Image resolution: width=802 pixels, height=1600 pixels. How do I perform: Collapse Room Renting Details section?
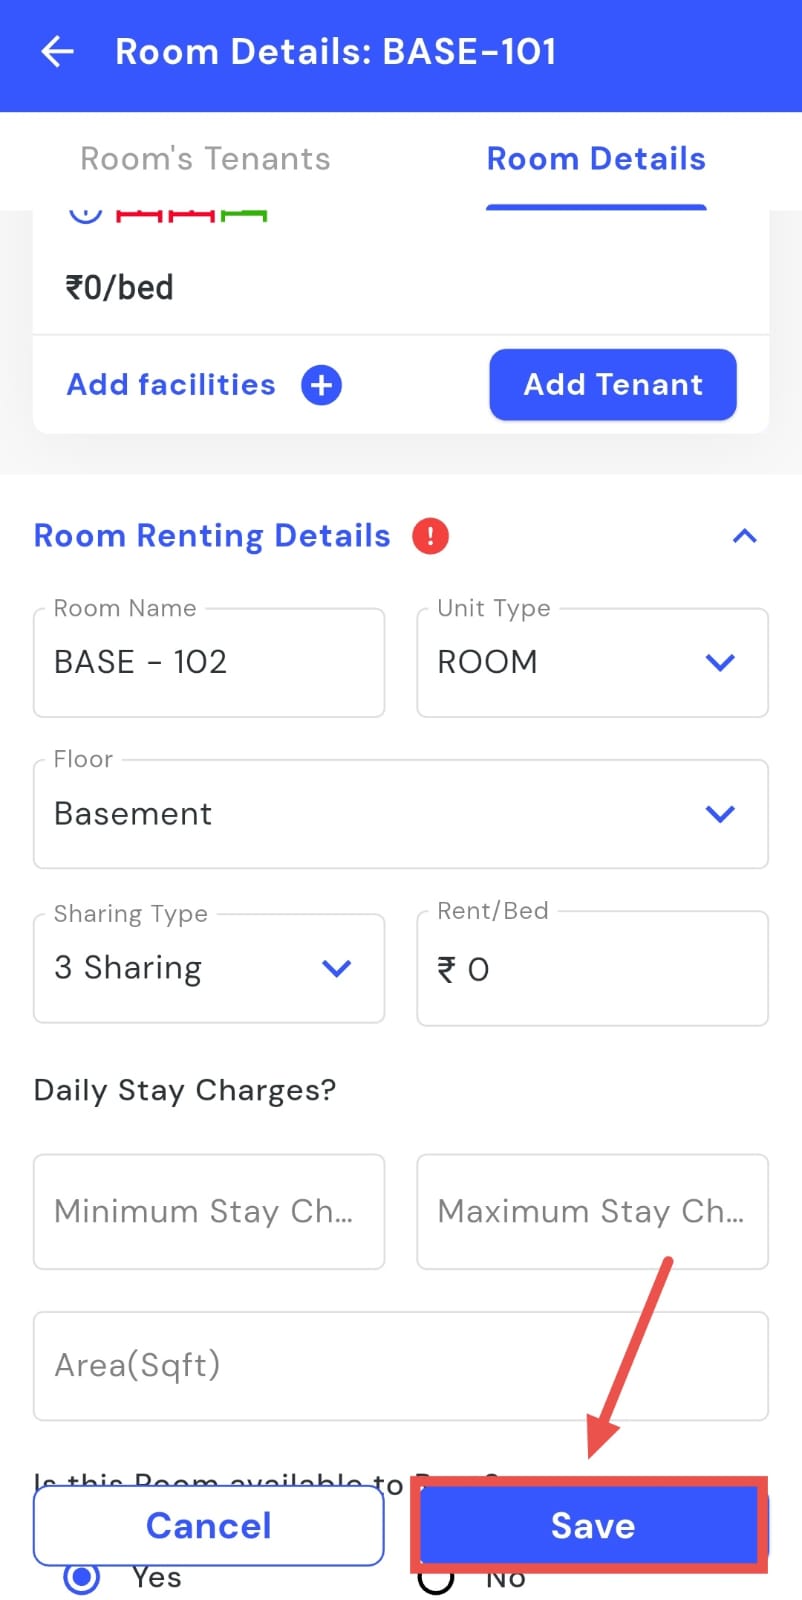coord(744,536)
